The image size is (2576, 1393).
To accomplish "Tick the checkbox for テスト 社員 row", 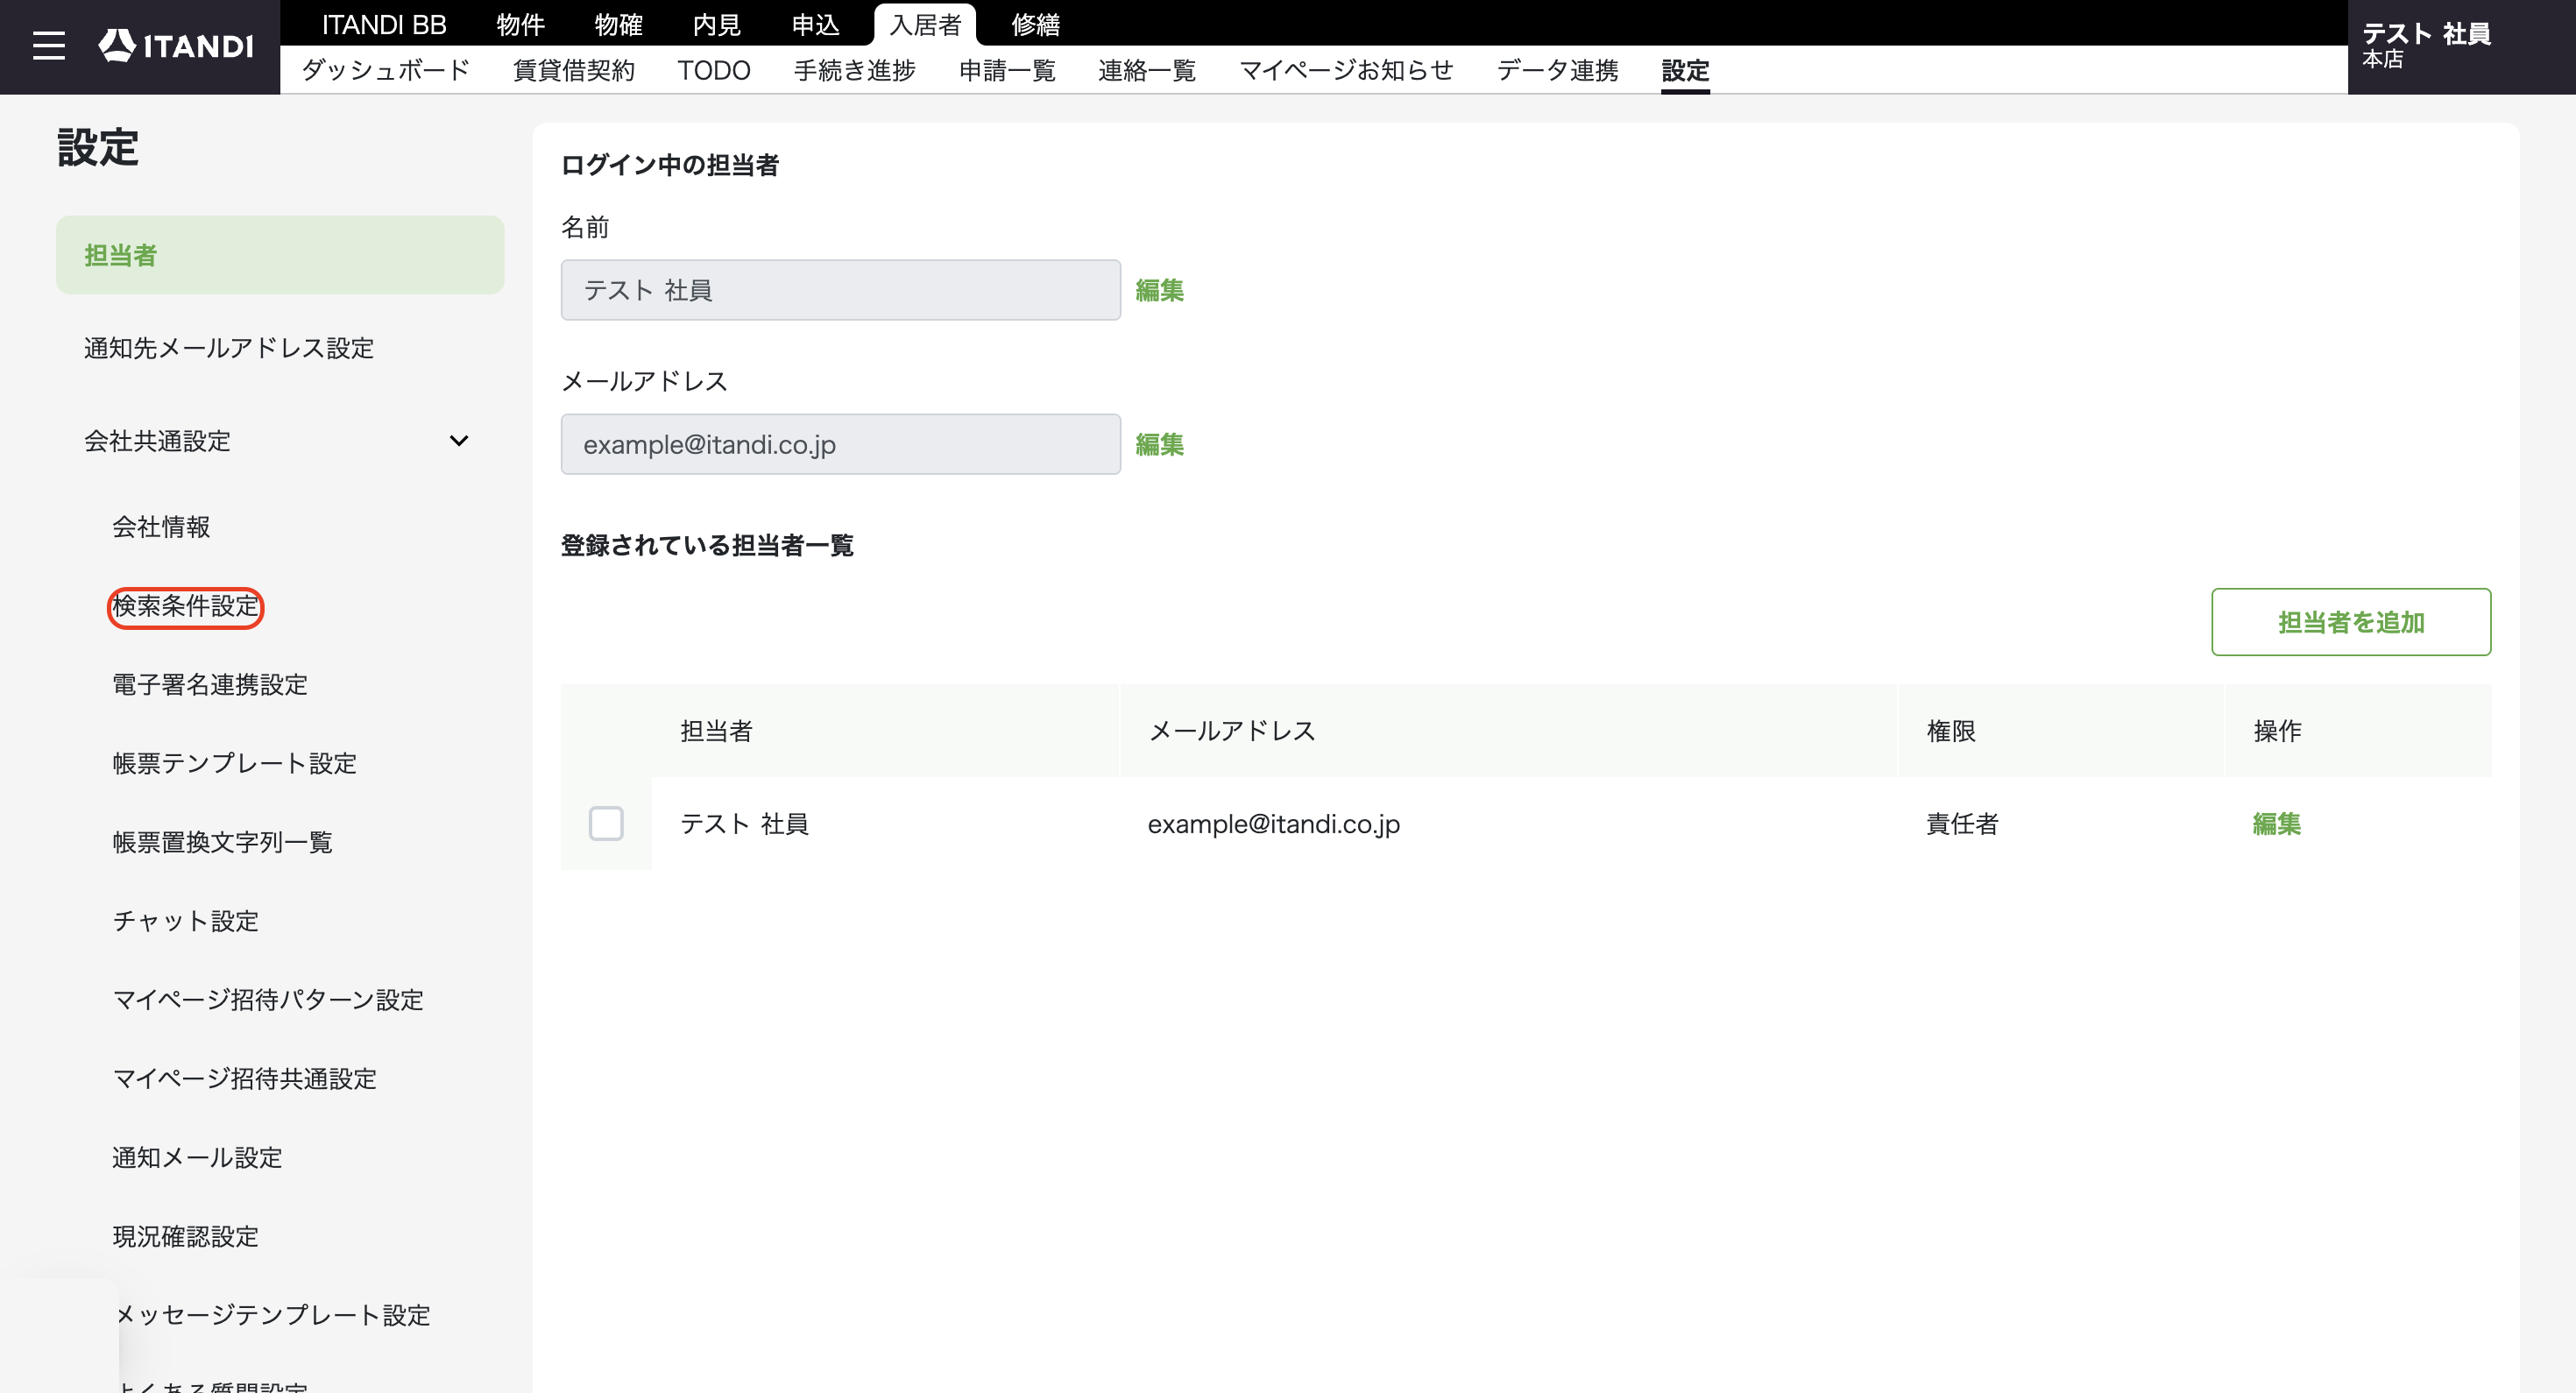I will pos(606,824).
